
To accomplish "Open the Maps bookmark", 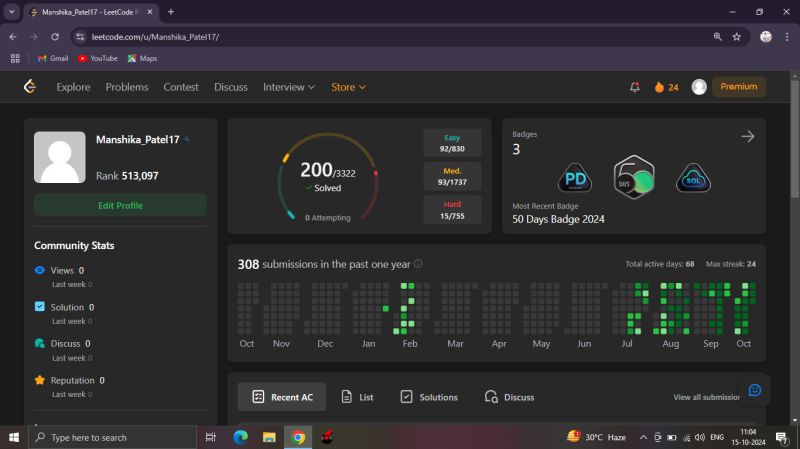I will click(x=142, y=58).
